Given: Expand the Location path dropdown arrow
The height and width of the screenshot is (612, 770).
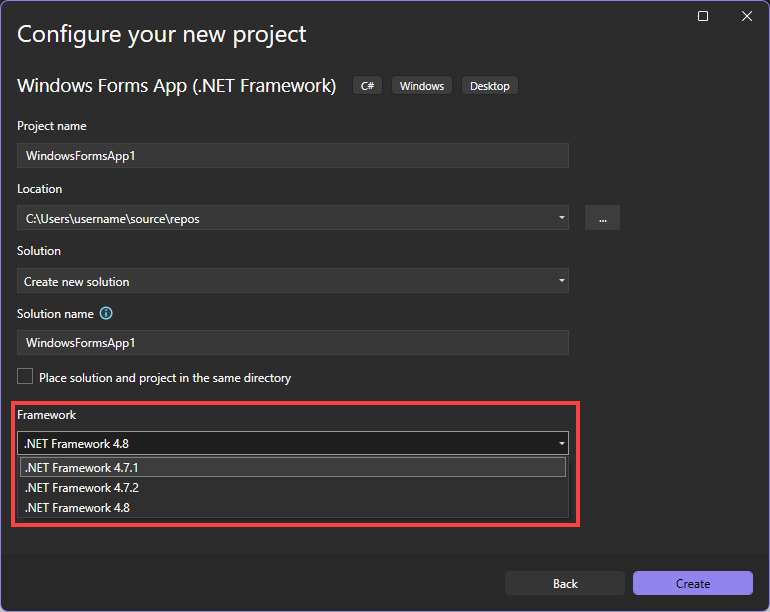Looking at the screenshot, I should point(562,218).
